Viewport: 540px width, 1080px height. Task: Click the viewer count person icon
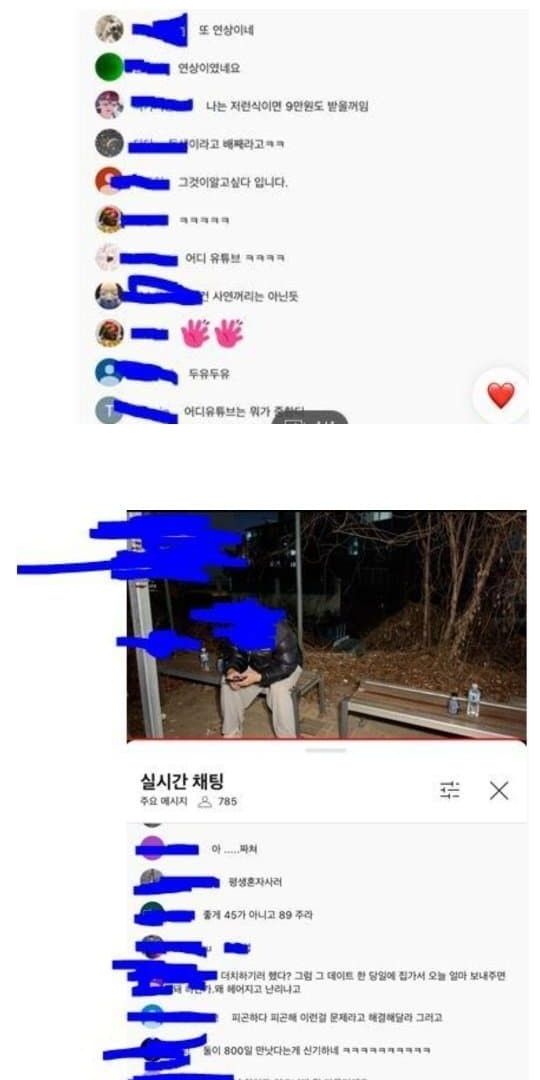point(205,802)
